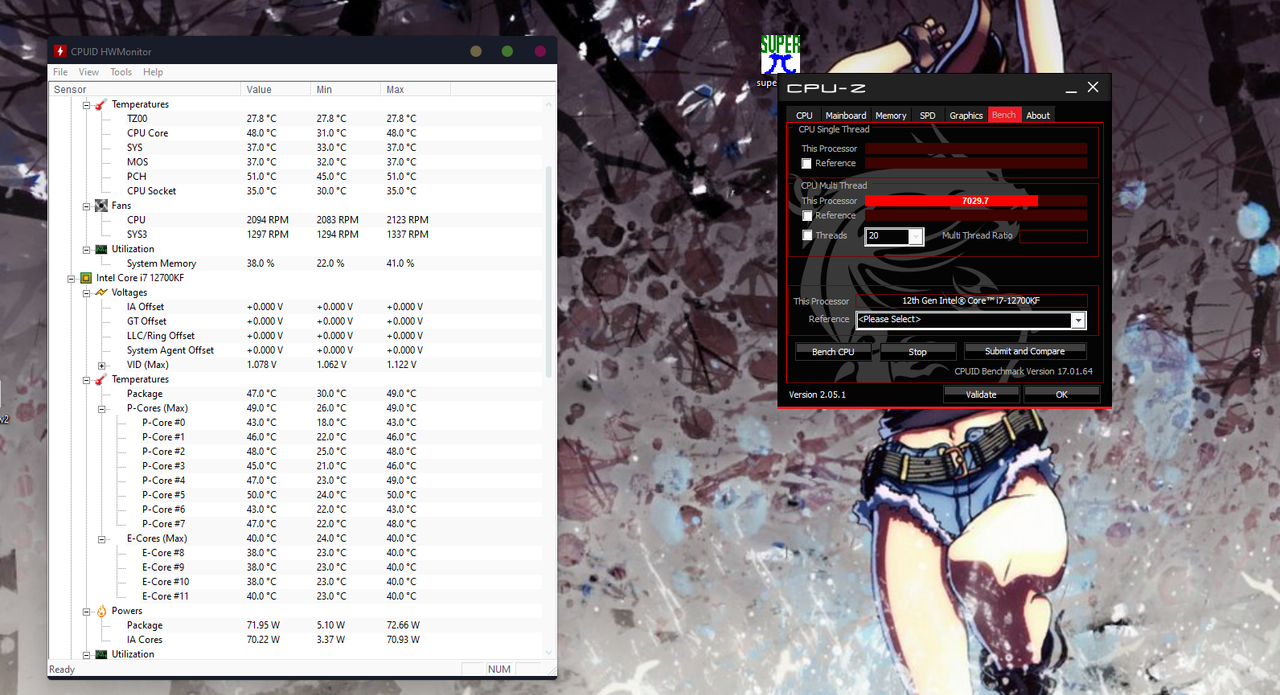This screenshot has width=1280, height=695.
Task: Collapse the upper Utilization node
Action: click(x=86, y=249)
